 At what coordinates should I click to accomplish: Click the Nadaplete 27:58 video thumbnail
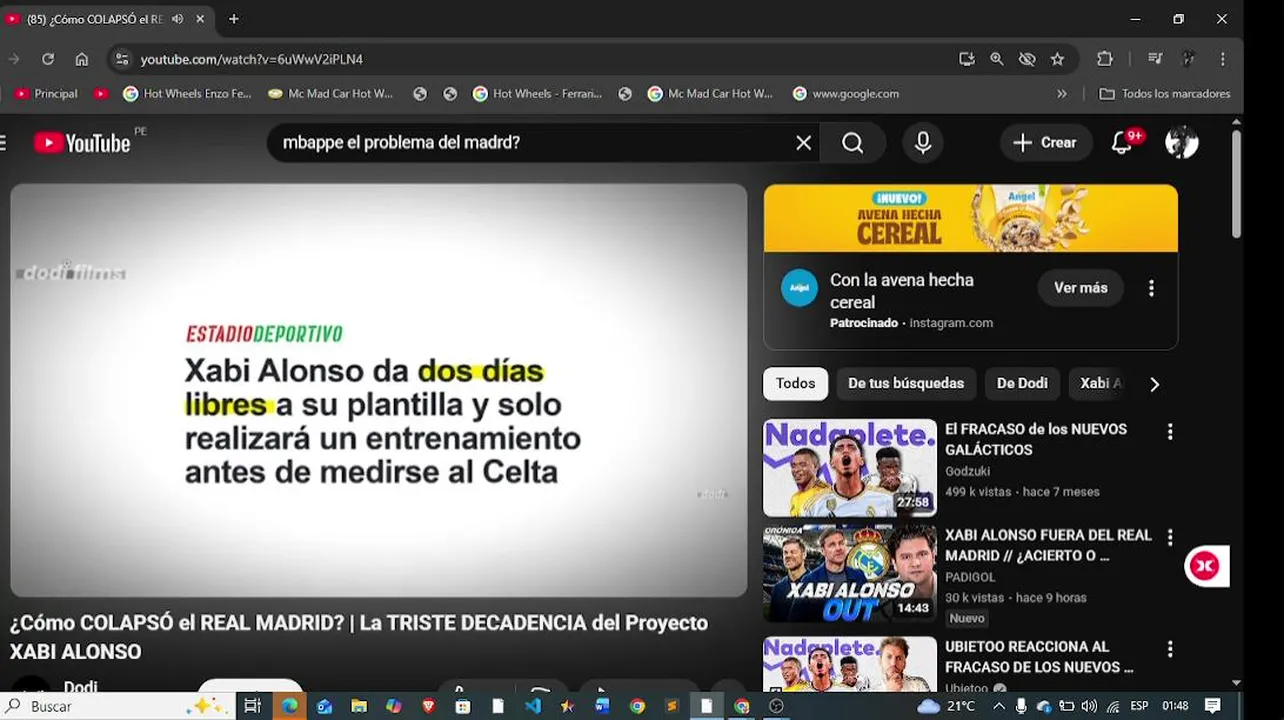[849, 467]
